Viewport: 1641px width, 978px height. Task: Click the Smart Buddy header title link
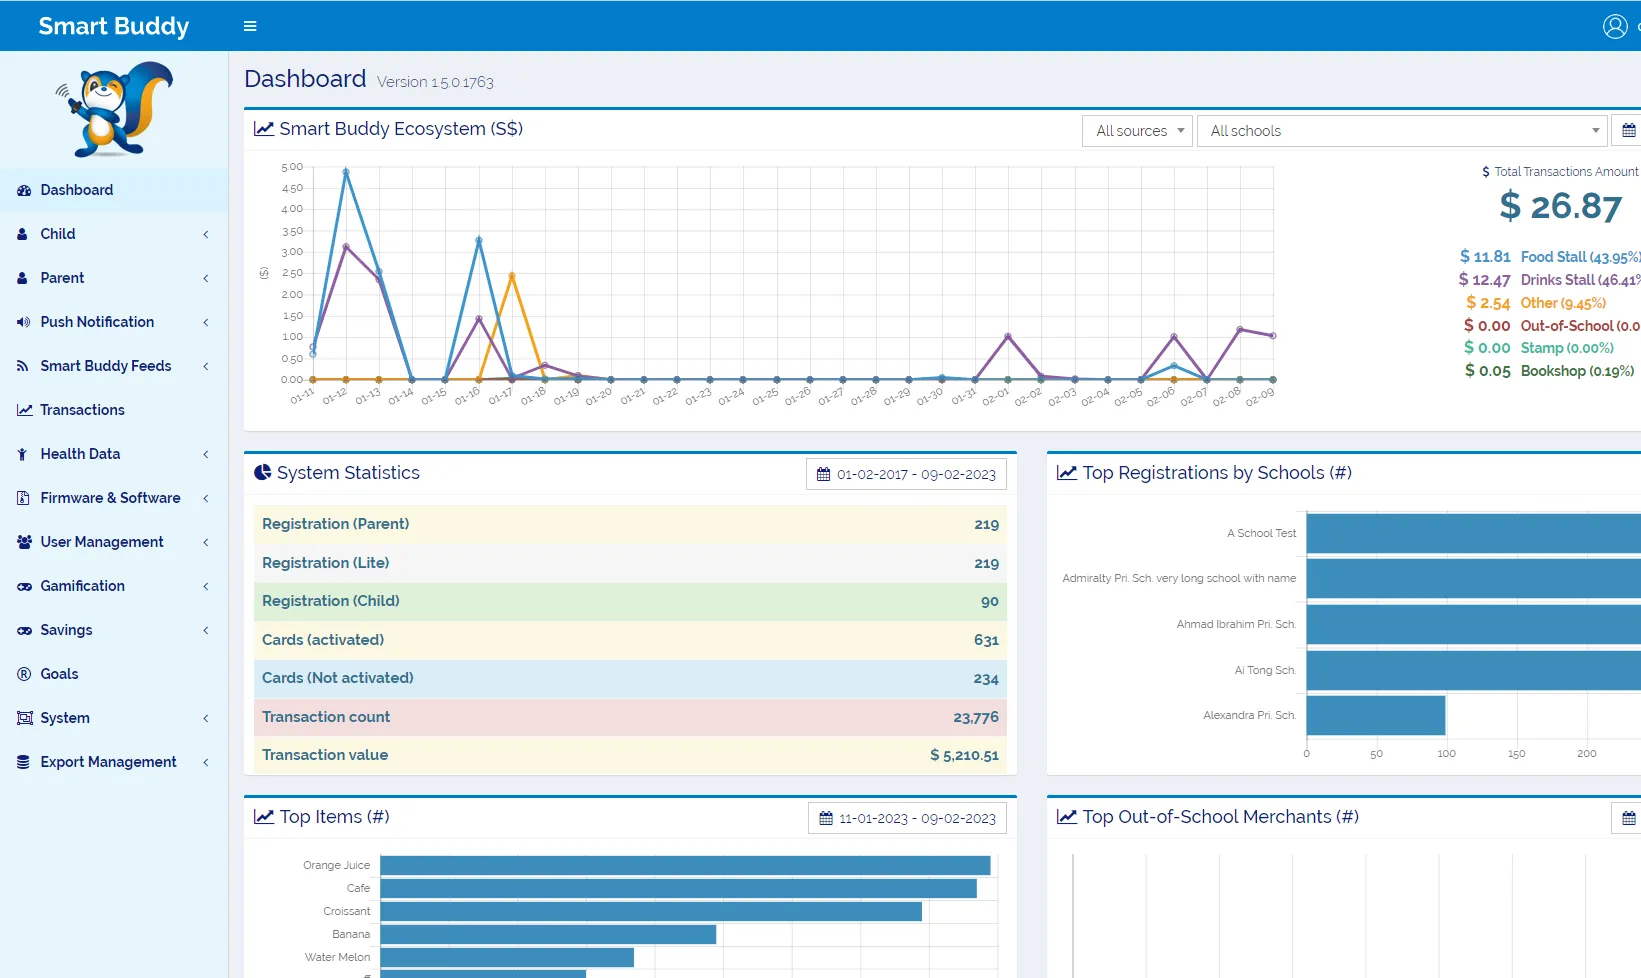[x=113, y=26]
